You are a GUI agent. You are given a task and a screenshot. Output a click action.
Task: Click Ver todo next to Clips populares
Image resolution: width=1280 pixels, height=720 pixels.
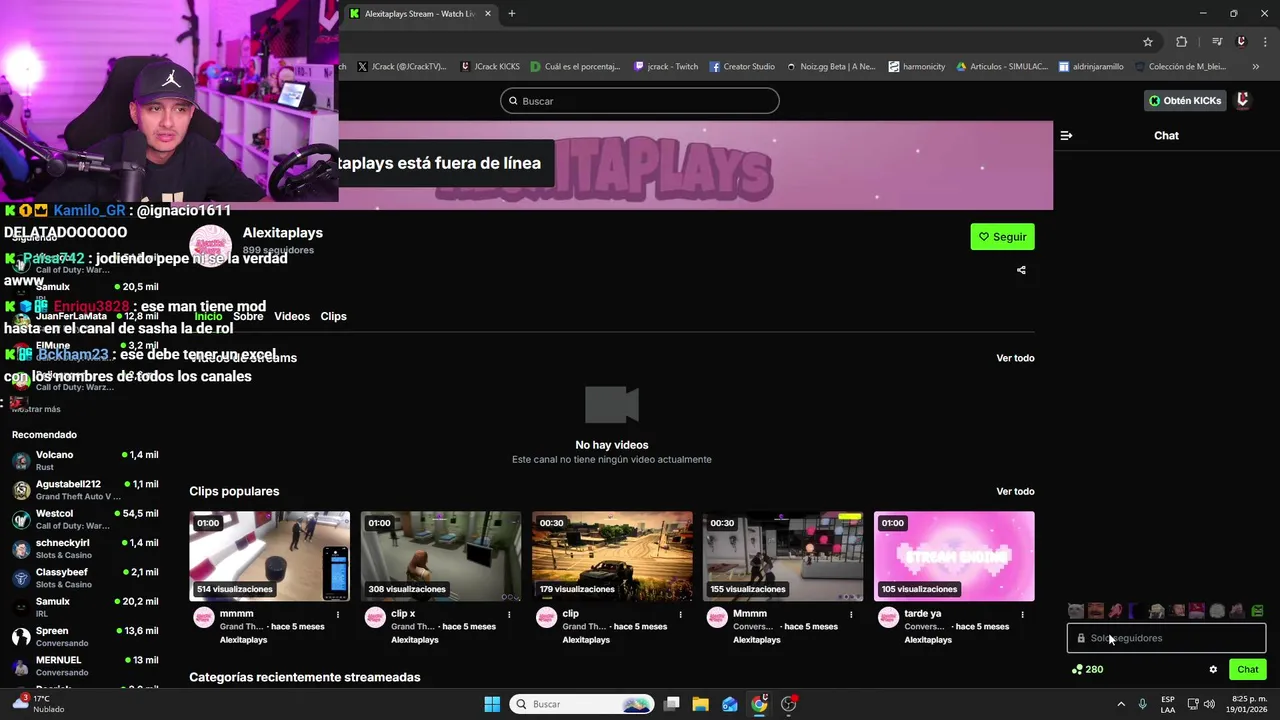pos(1015,491)
